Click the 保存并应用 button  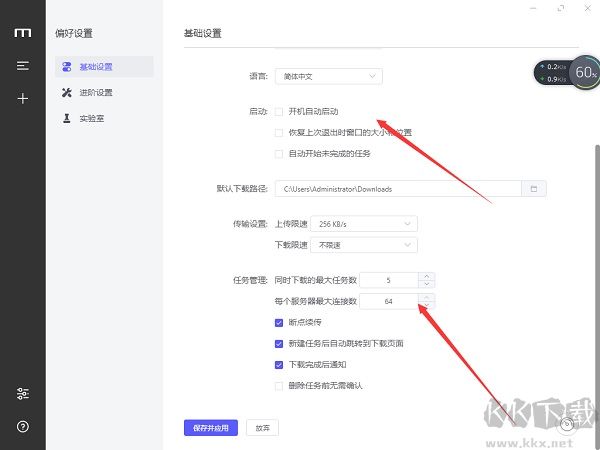point(211,428)
